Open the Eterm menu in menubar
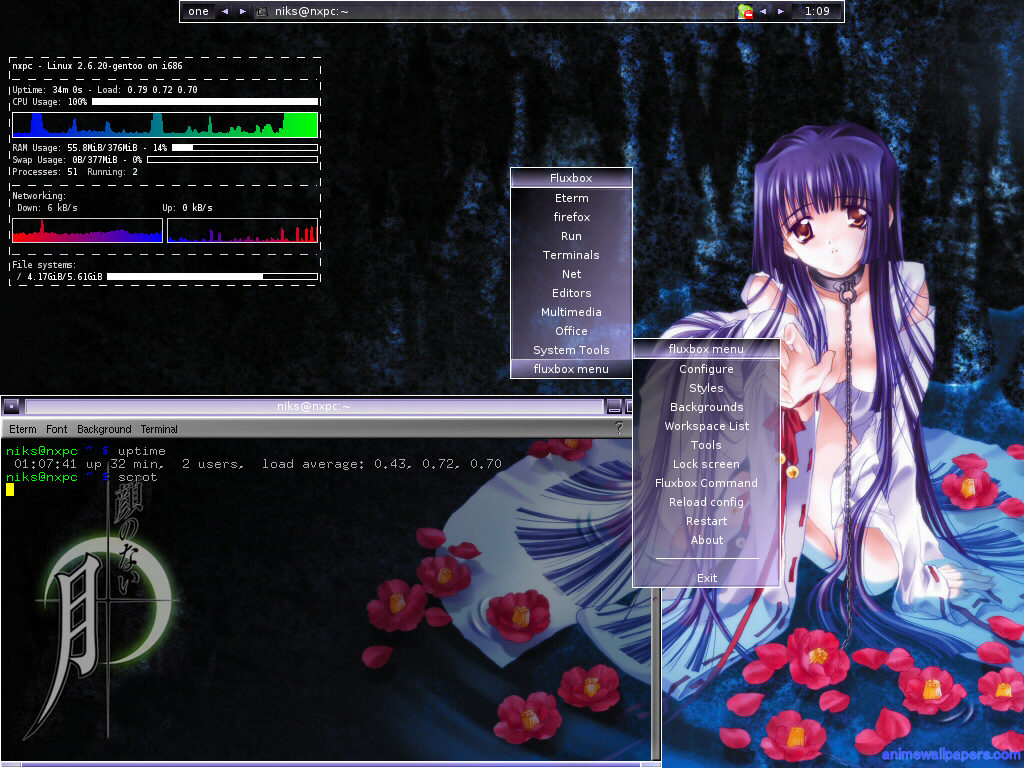This screenshot has width=1024, height=768. (x=22, y=429)
